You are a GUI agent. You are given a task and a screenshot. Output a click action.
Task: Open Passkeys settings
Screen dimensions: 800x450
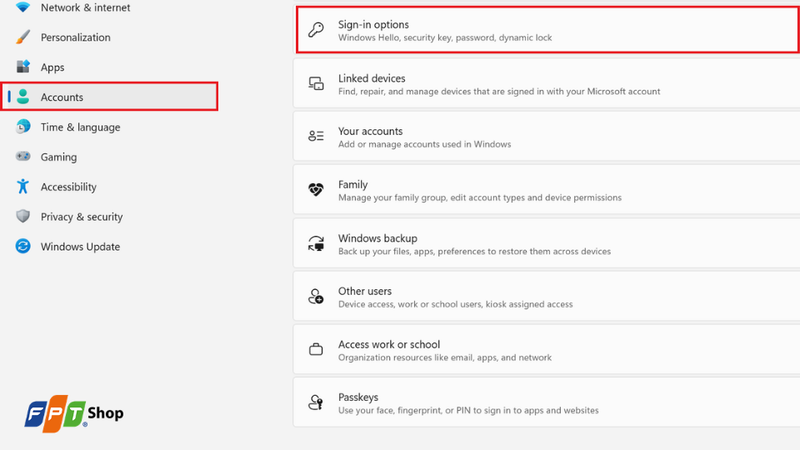pos(546,403)
